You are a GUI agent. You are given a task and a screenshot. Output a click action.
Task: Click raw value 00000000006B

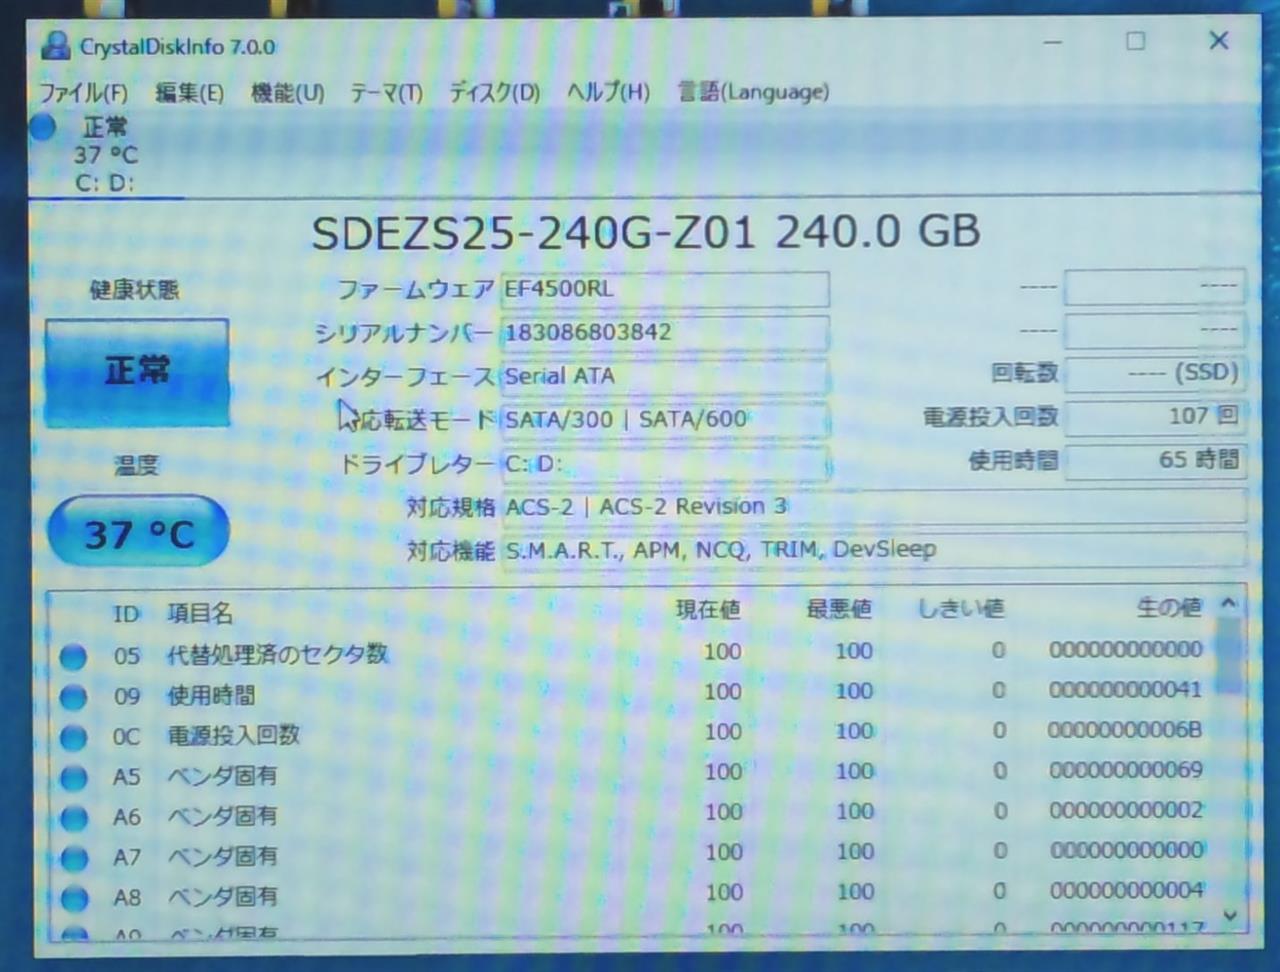tap(1125, 730)
